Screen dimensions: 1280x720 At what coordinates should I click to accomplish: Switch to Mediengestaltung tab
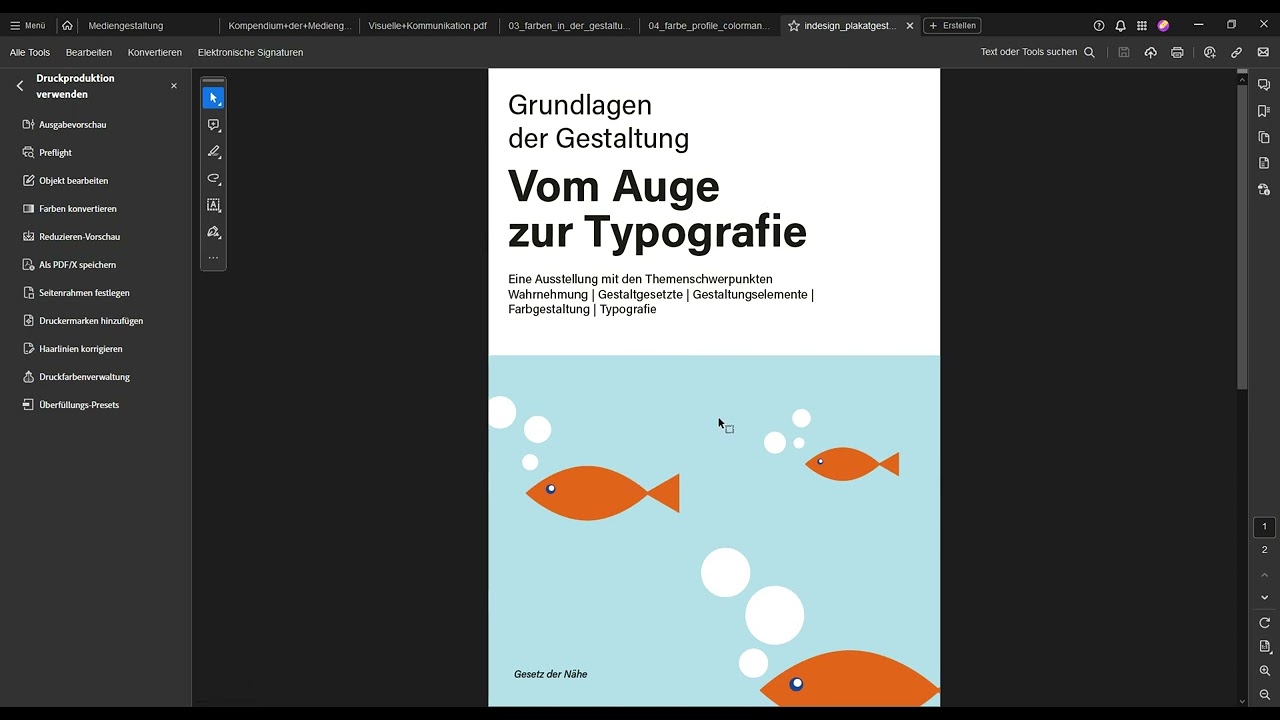click(x=126, y=26)
